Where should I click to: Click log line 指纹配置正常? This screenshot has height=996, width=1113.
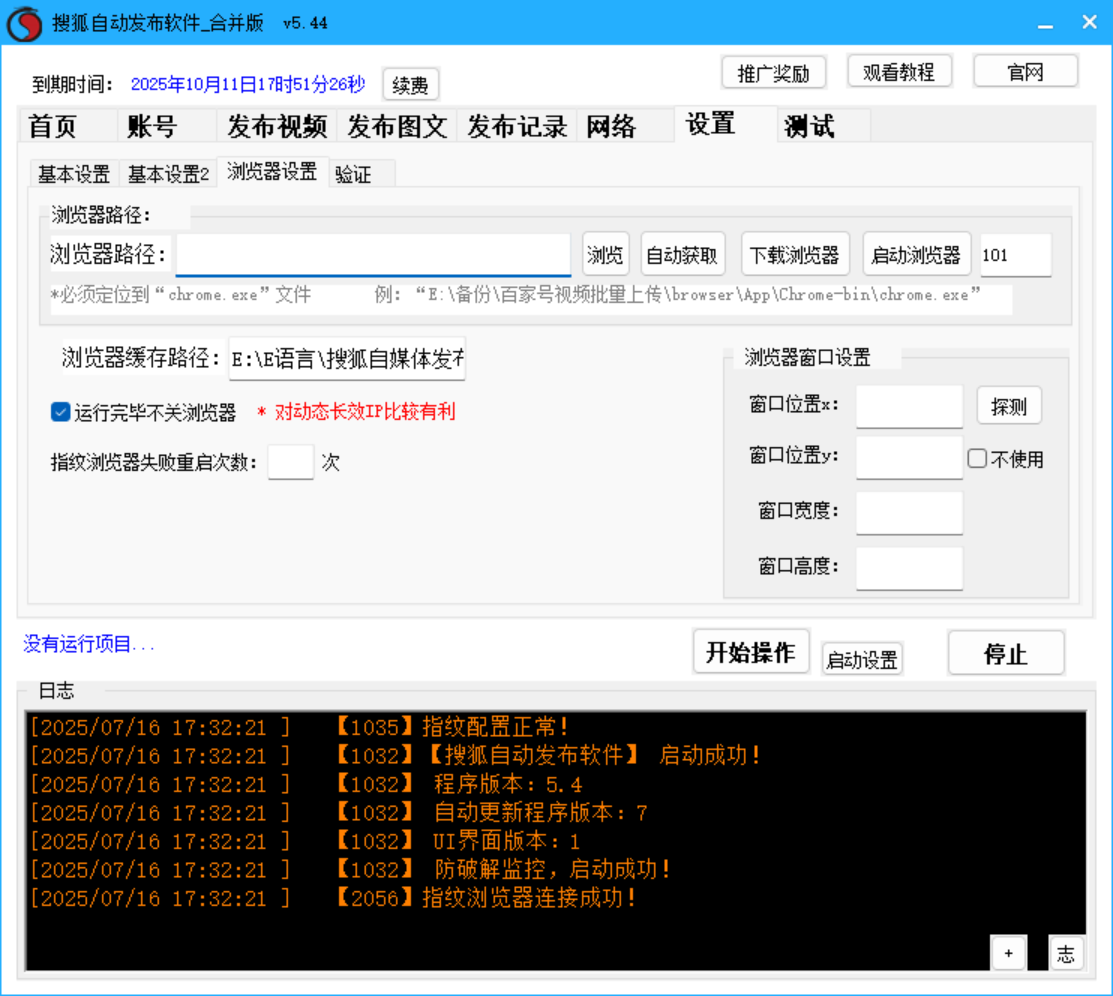298,727
